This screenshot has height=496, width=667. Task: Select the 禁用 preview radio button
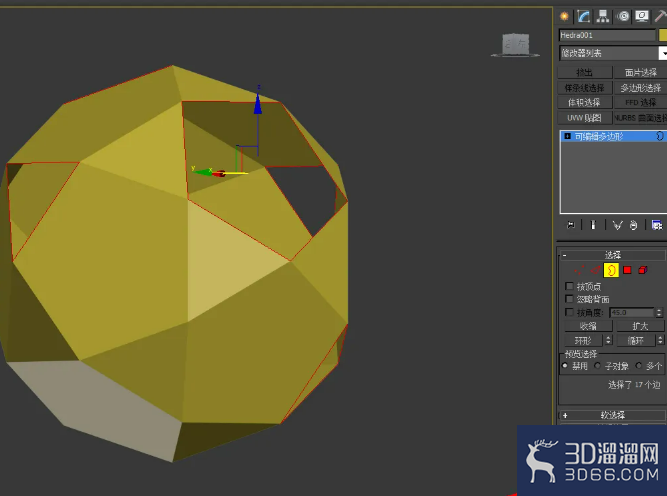[x=565, y=366]
